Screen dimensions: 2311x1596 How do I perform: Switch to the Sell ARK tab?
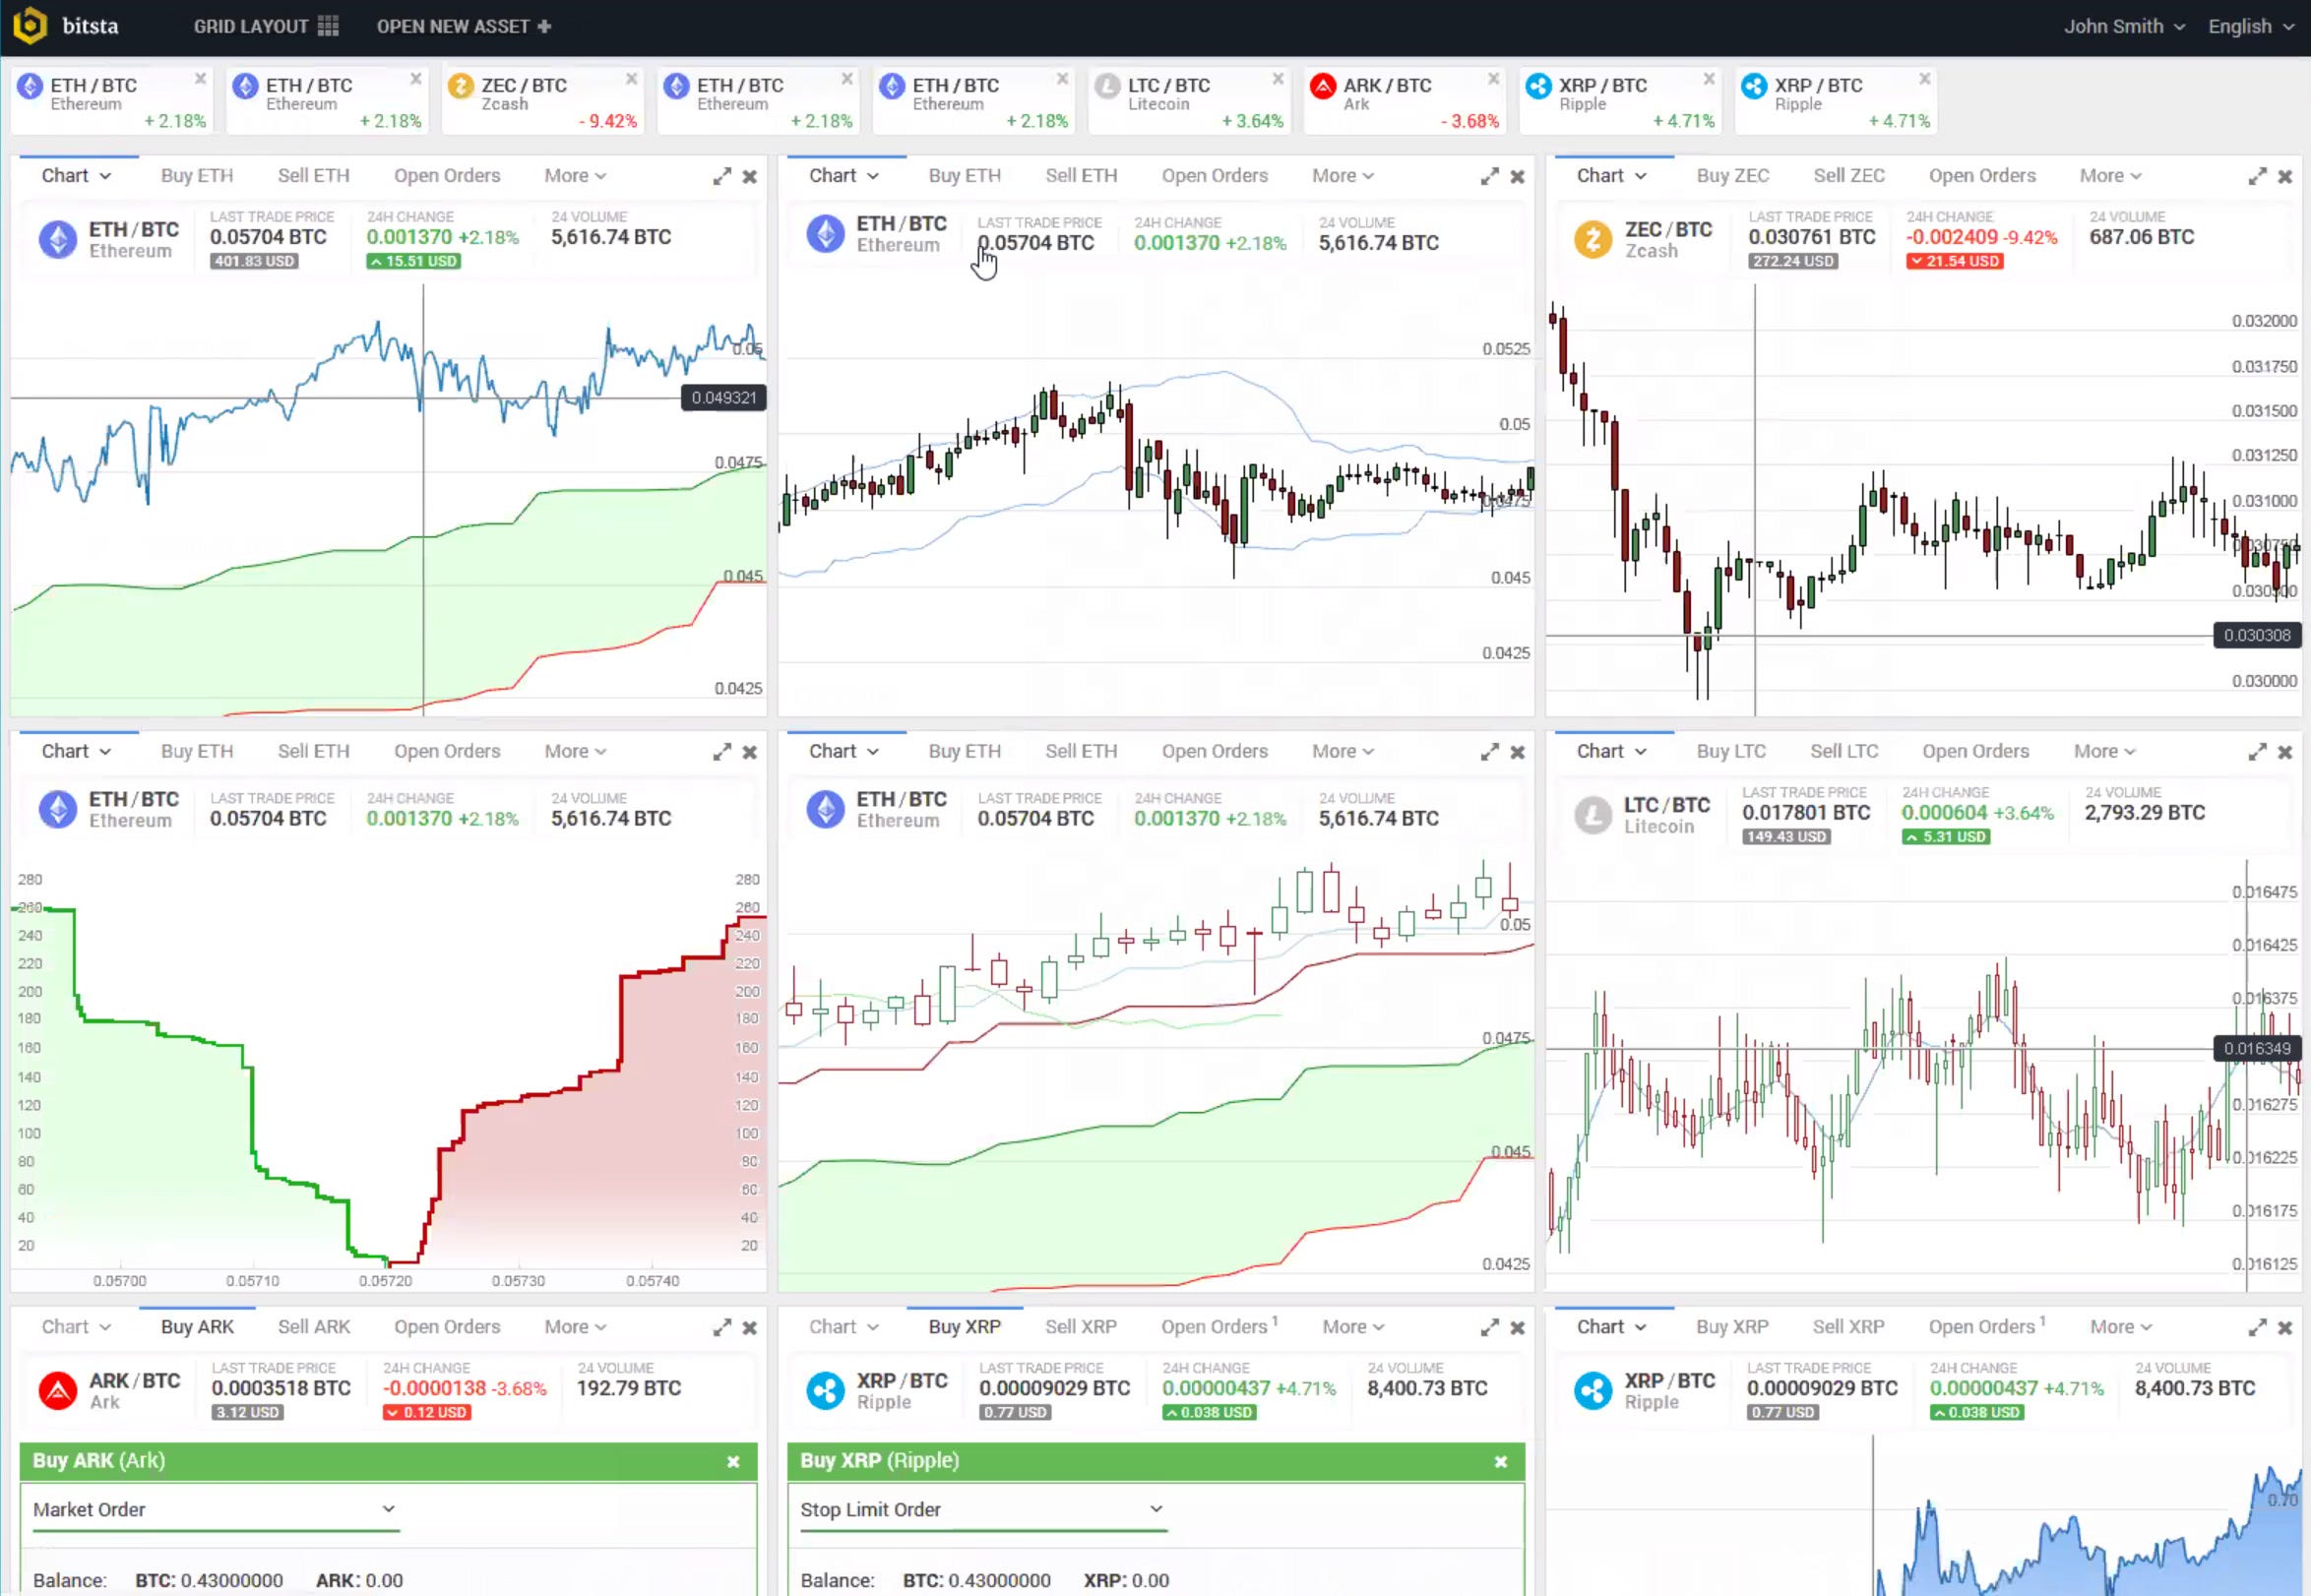coord(314,1327)
